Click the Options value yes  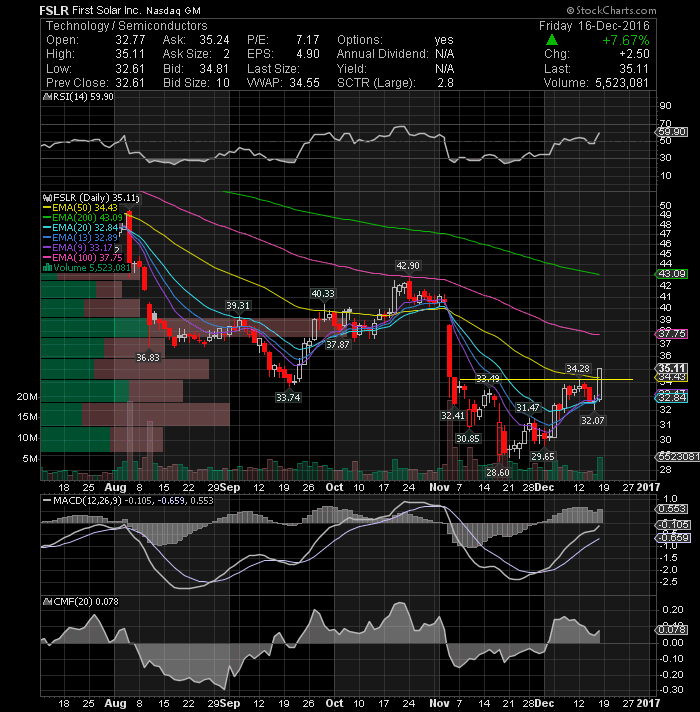pyautogui.click(x=444, y=40)
